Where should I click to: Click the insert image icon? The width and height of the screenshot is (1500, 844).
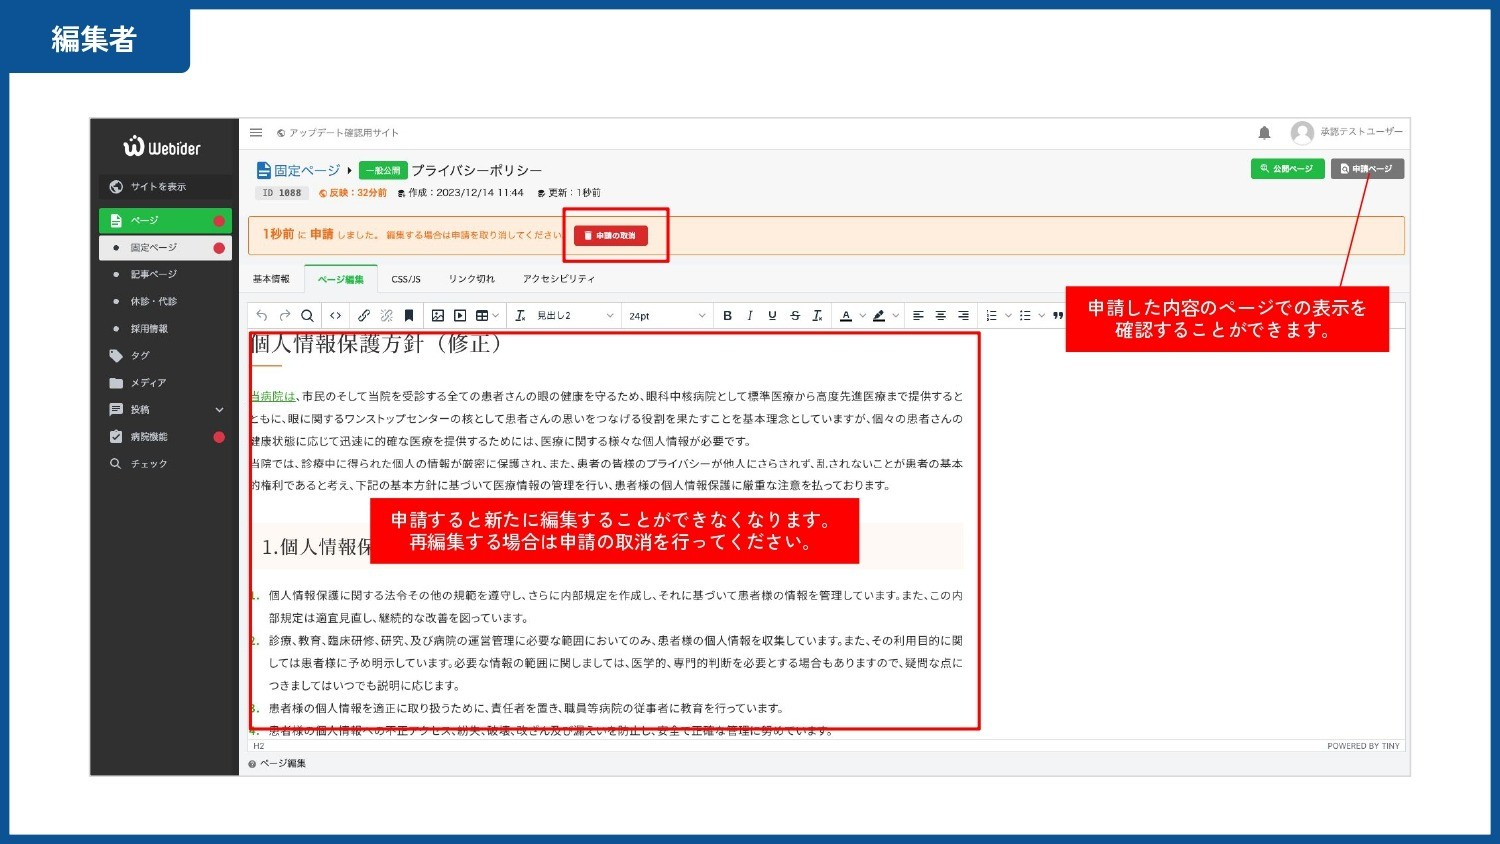[438, 316]
